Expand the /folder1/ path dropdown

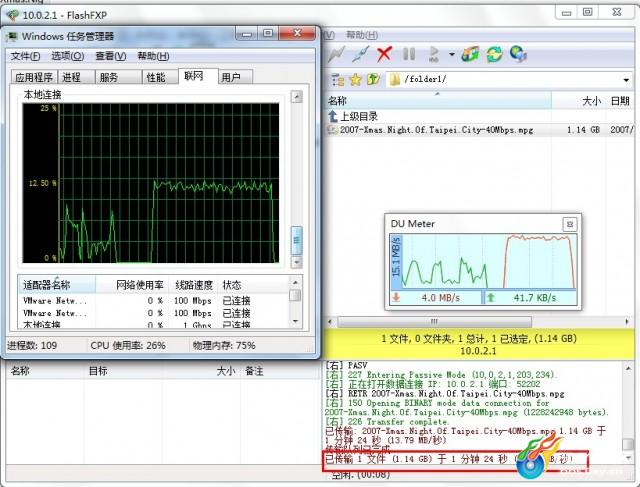click(x=626, y=80)
